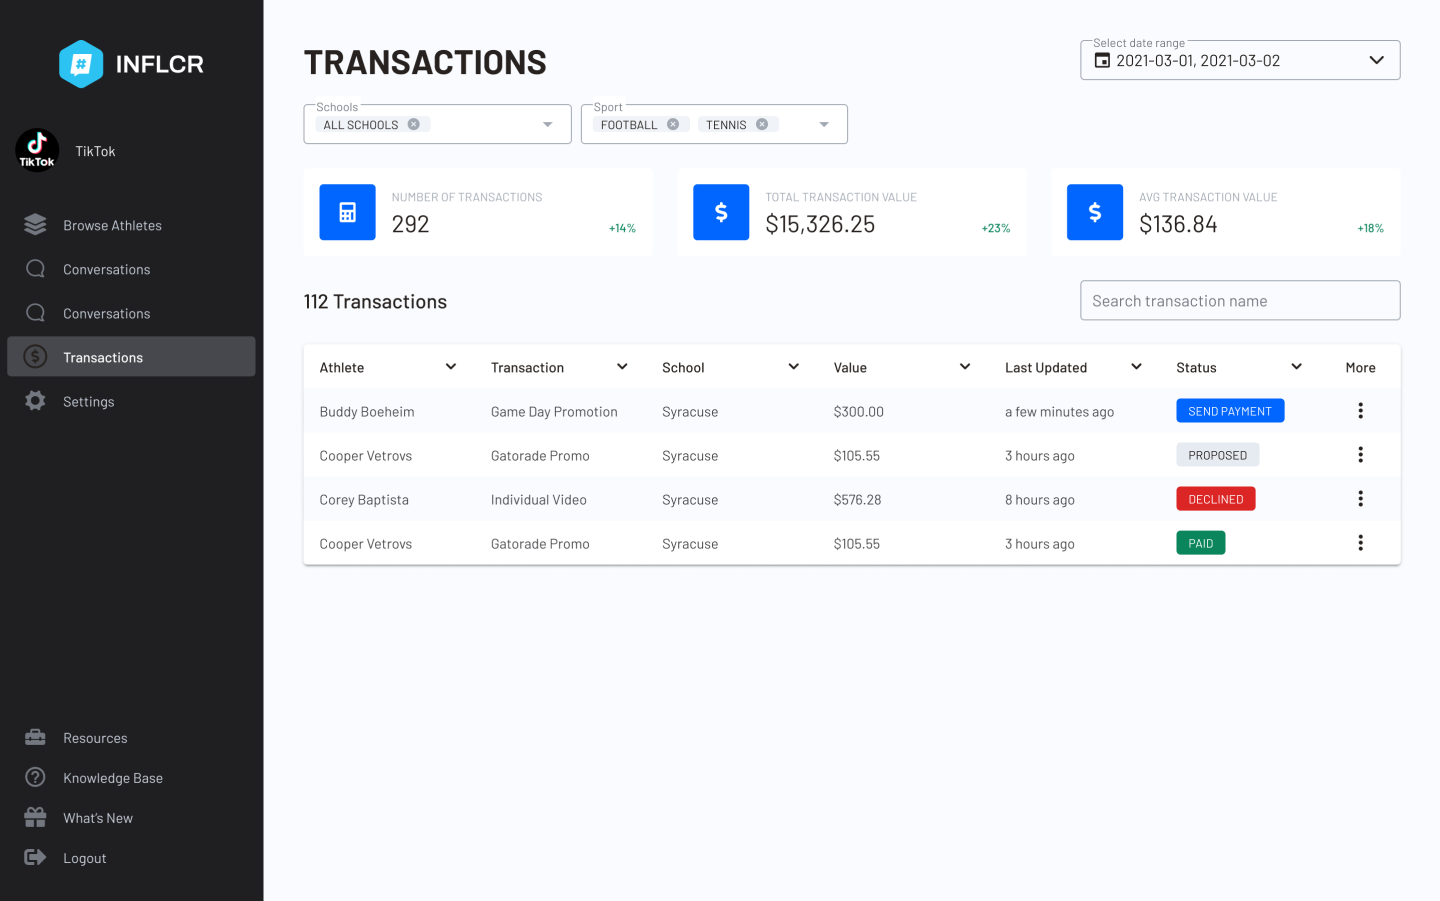Open the Status column chevron

click(x=1296, y=367)
